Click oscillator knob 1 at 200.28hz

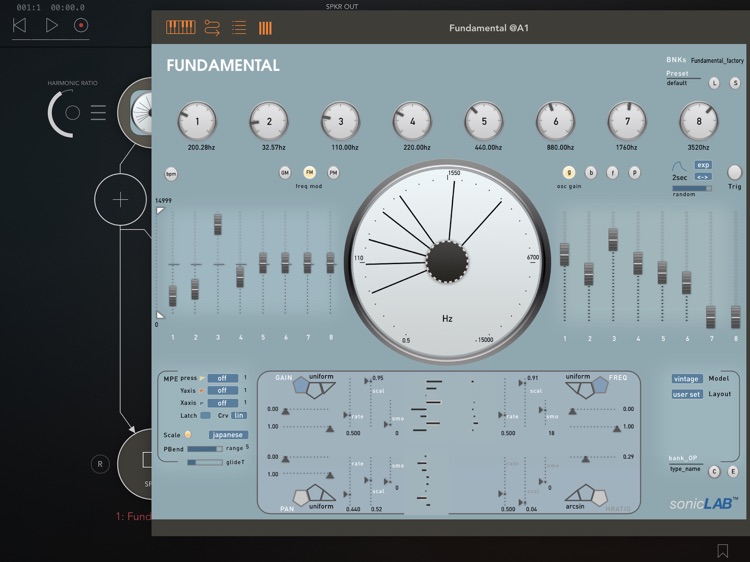(197, 121)
